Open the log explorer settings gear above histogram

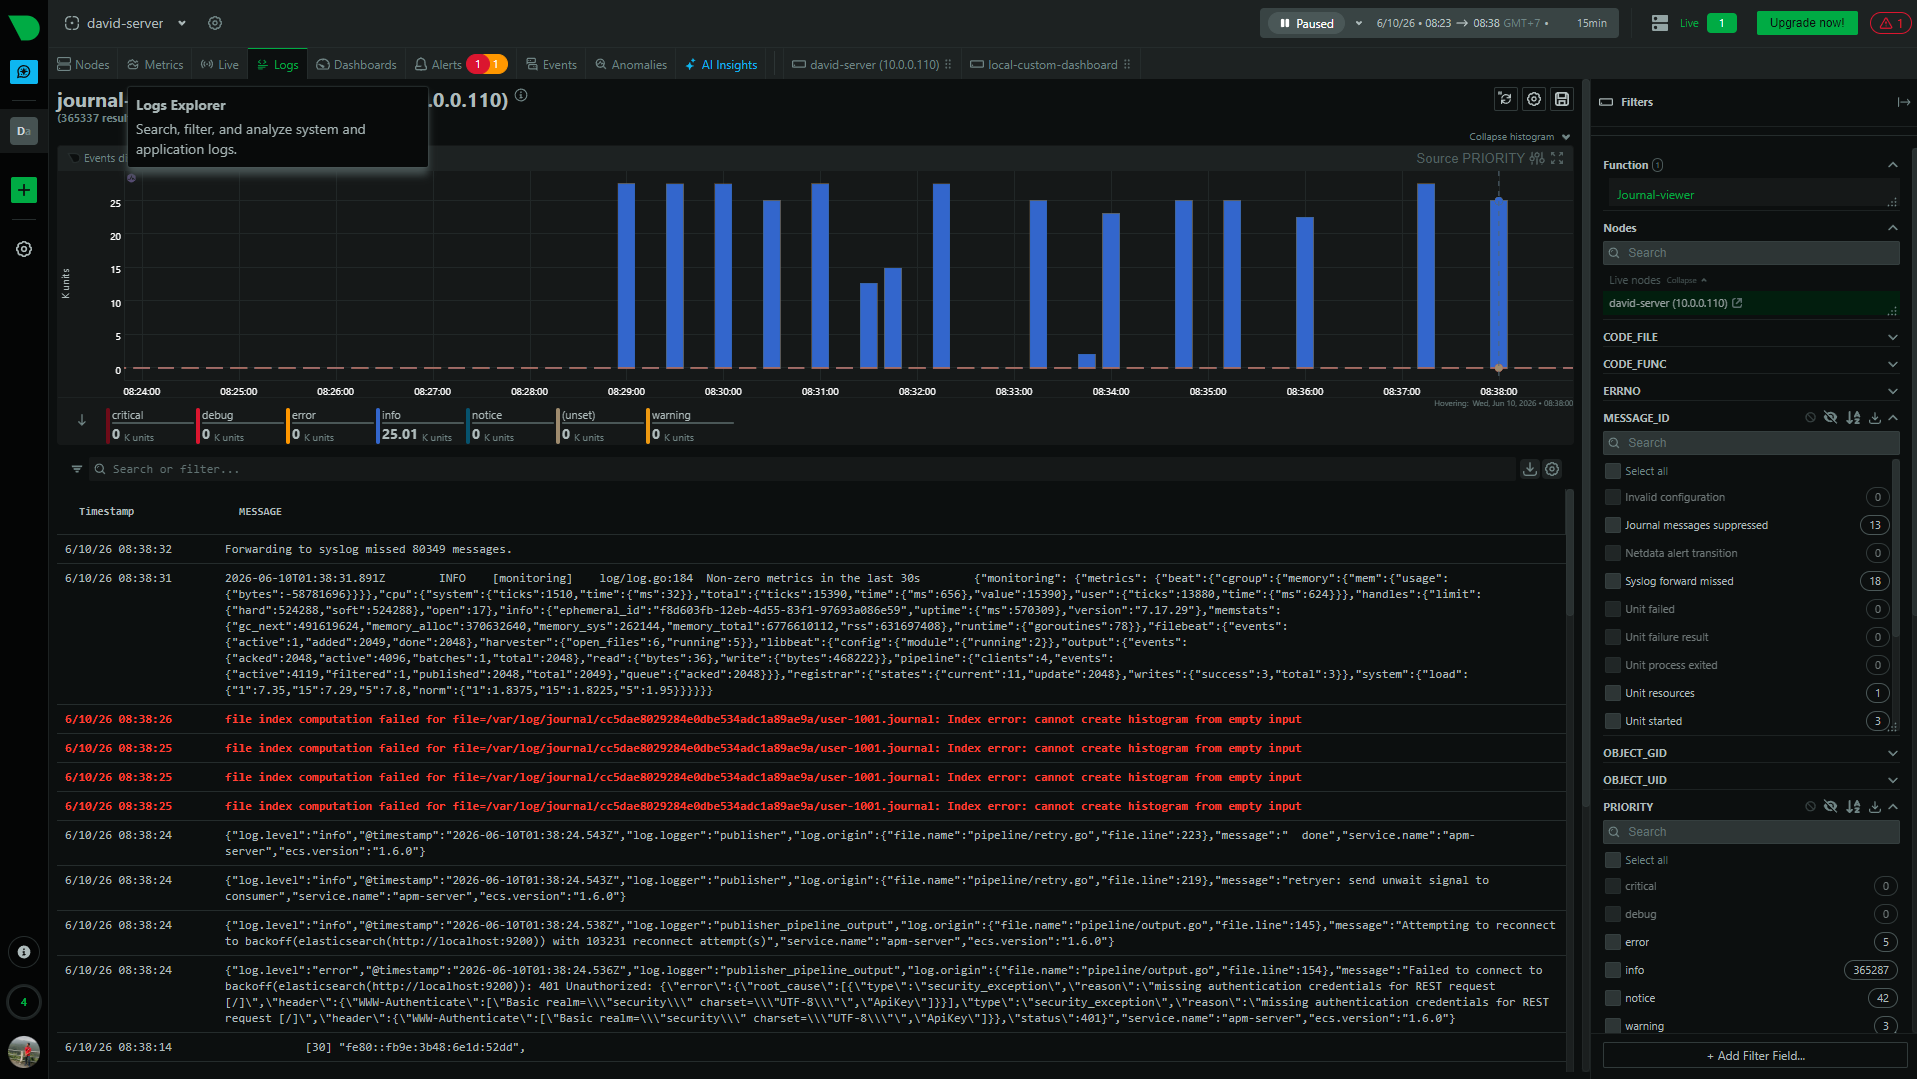pos(1534,99)
